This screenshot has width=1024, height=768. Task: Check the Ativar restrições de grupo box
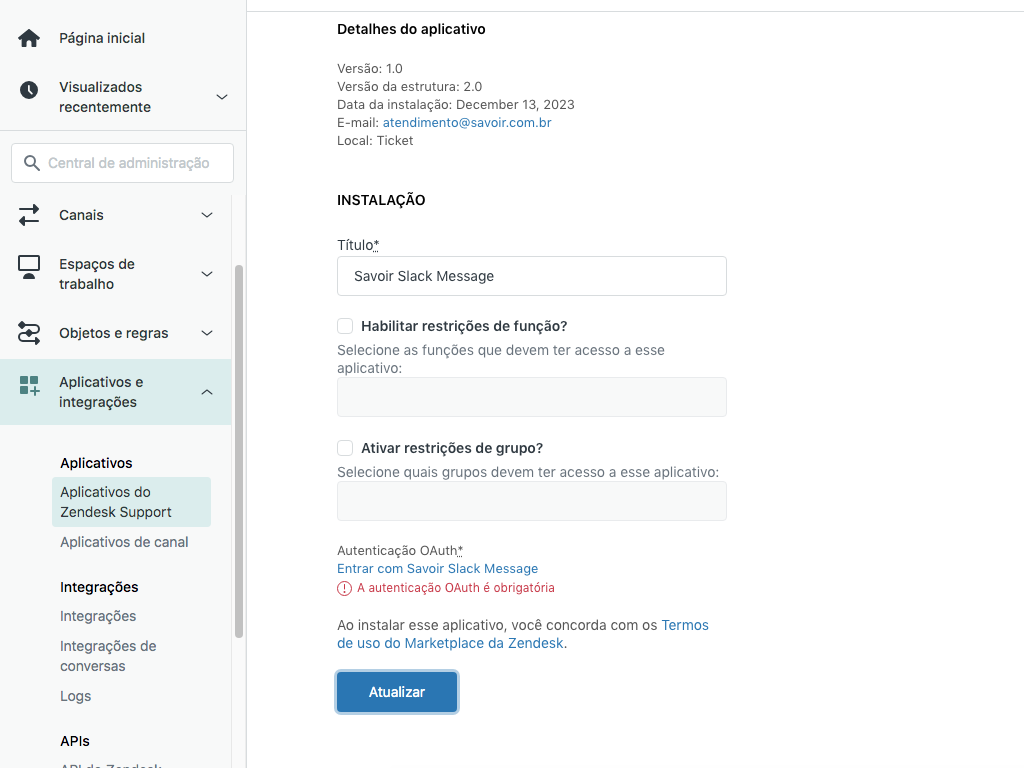[345, 448]
